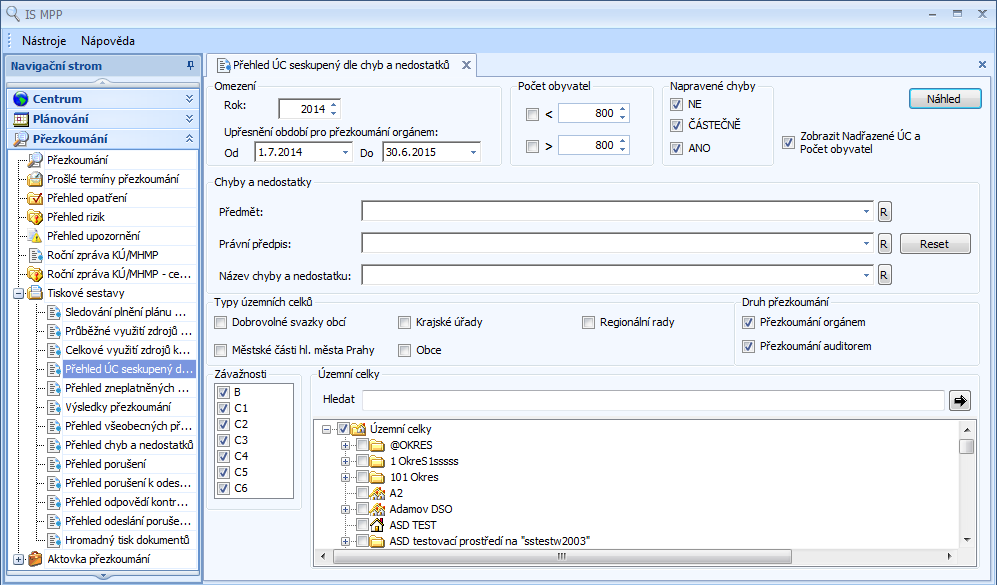The image size is (997, 585).
Task: Click the A2 houses icon
Action: pyautogui.click(x=378, y=493)
